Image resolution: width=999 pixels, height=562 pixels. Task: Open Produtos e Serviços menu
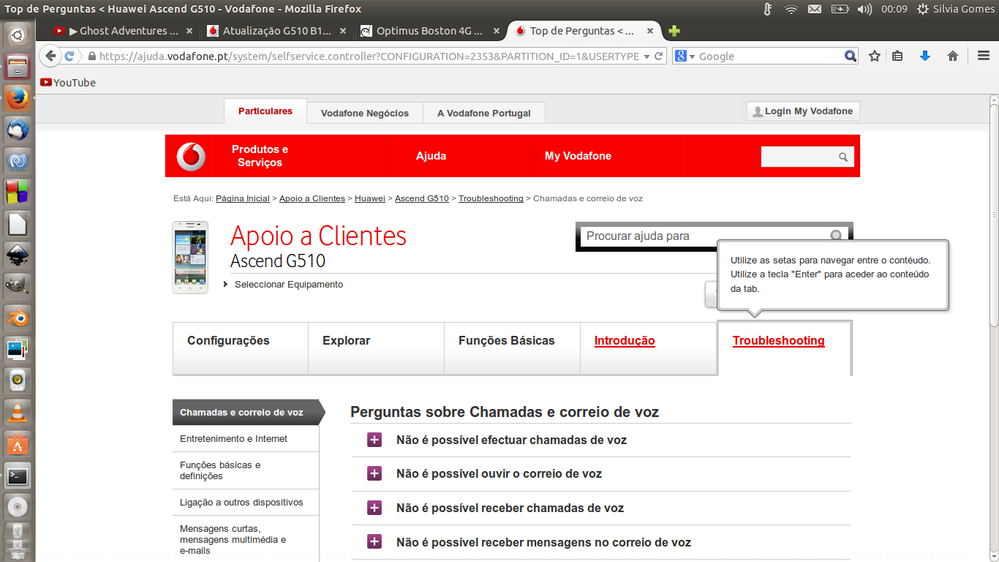pos(259,156)
